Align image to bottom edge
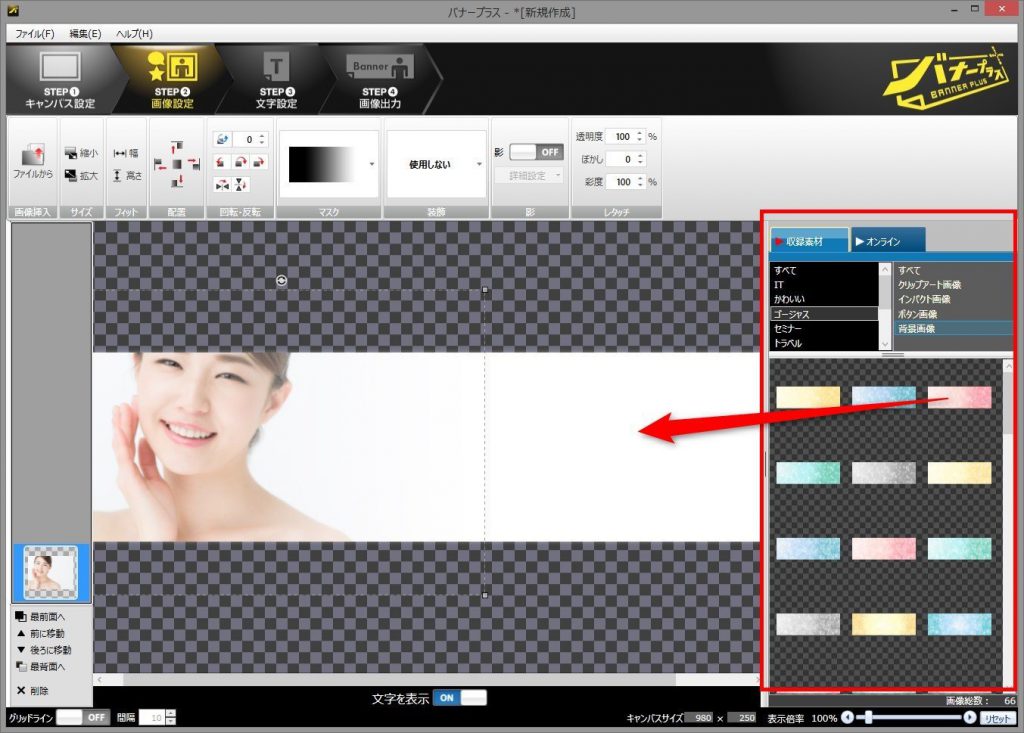This screenshot has width=1024, height=733. pos(177,182)
